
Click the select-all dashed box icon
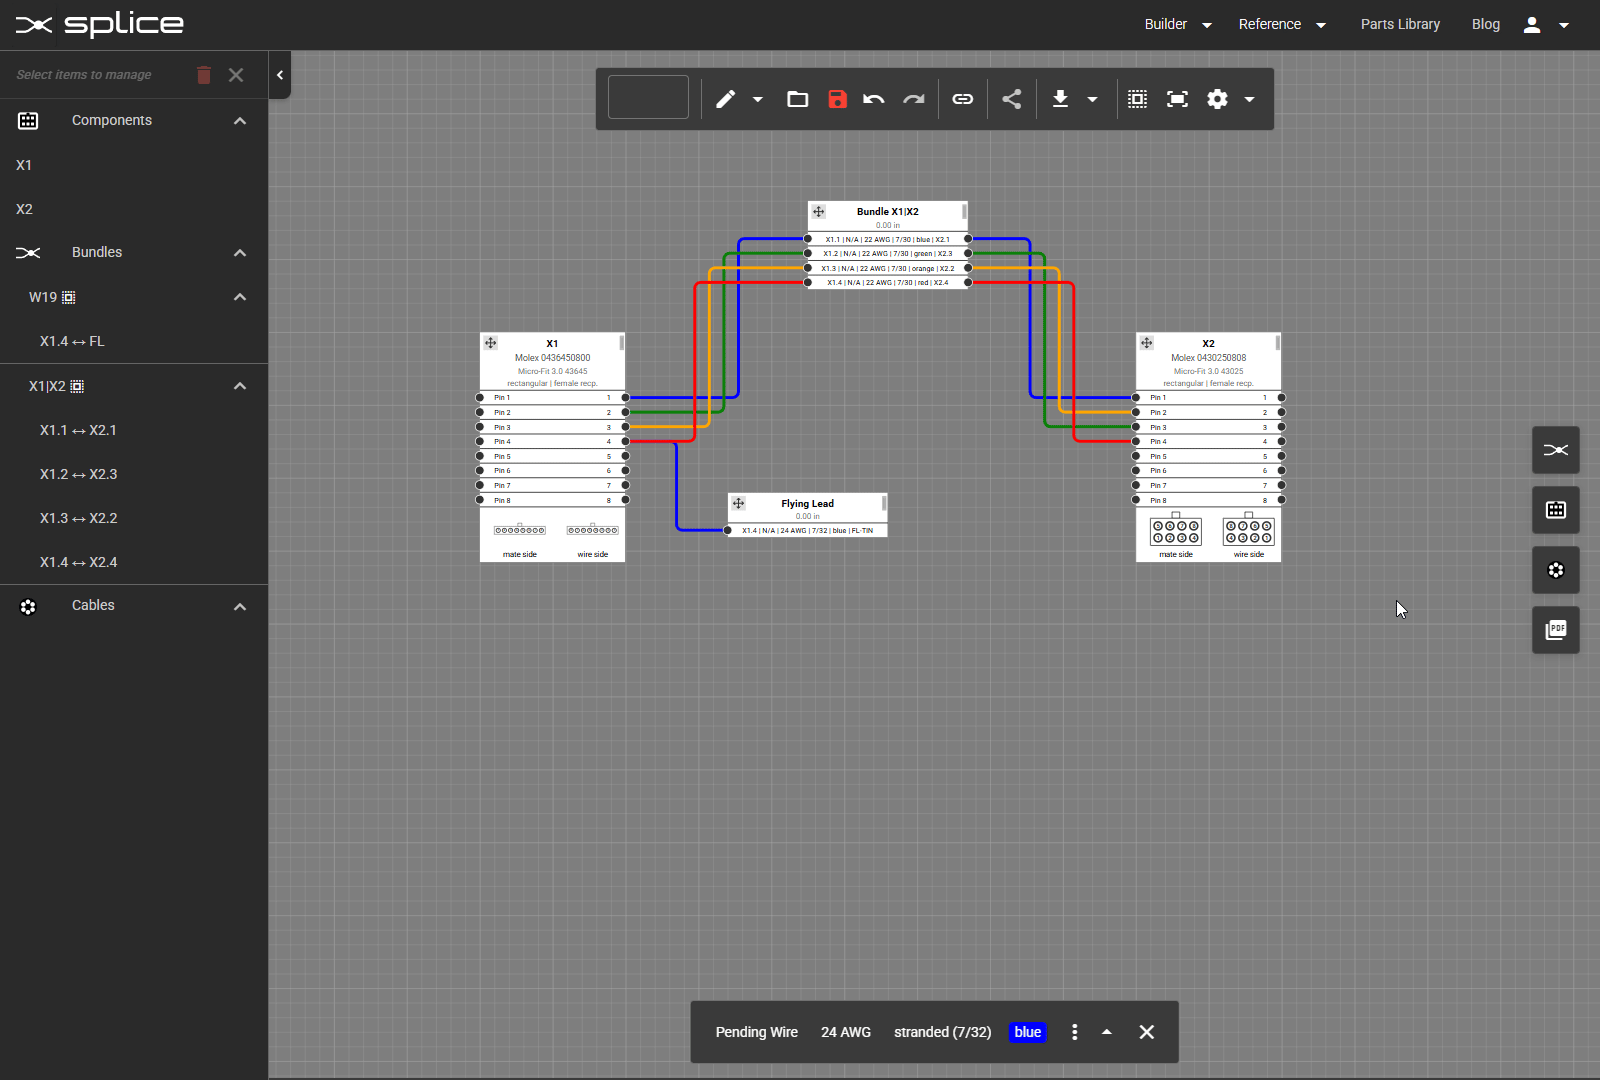point(1137,99)
